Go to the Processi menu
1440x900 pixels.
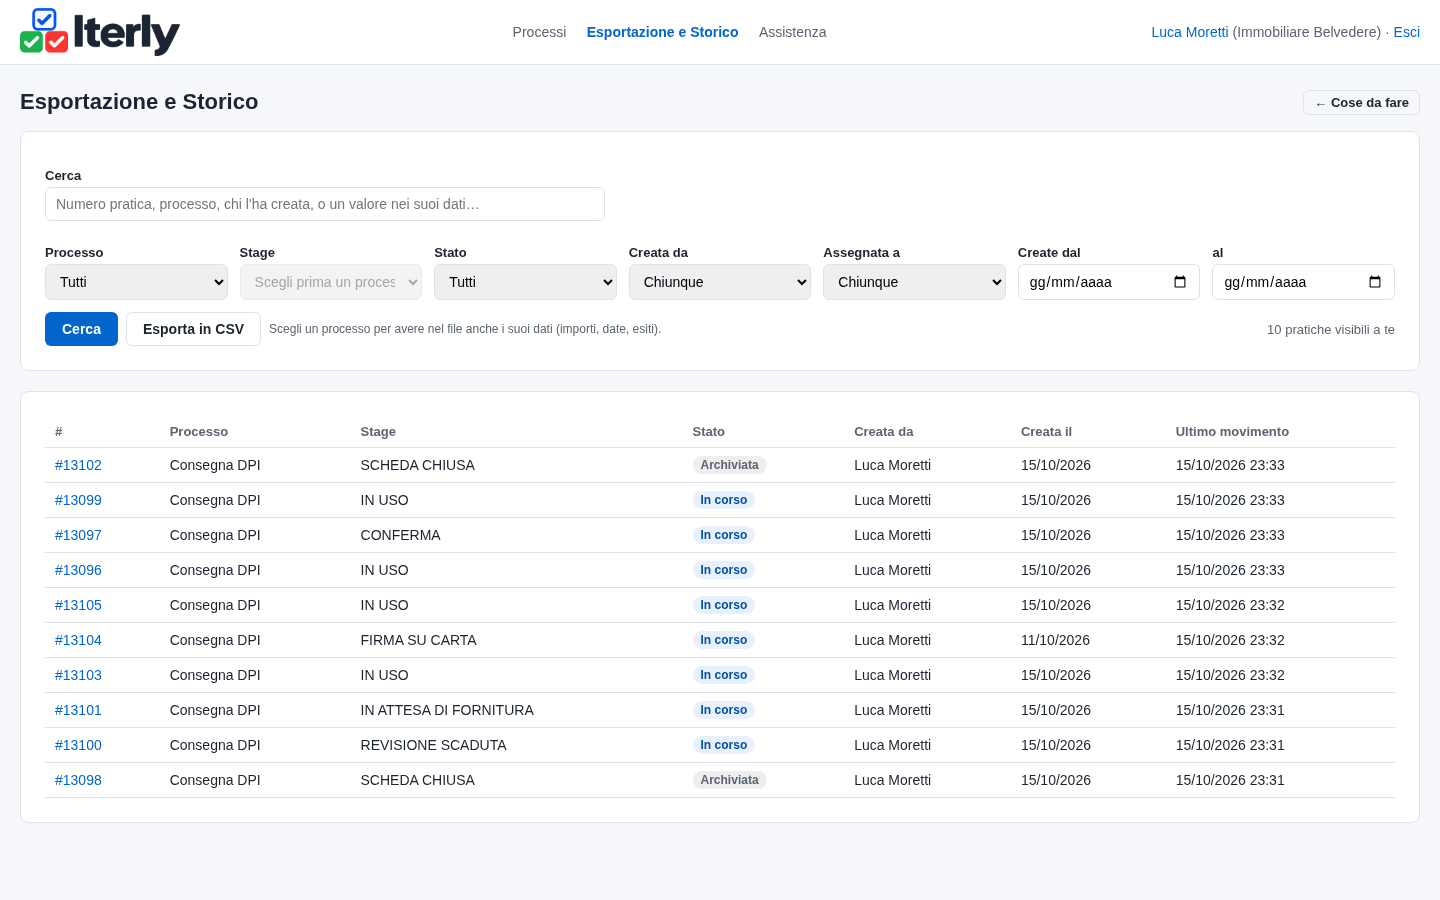pos(539,32)
